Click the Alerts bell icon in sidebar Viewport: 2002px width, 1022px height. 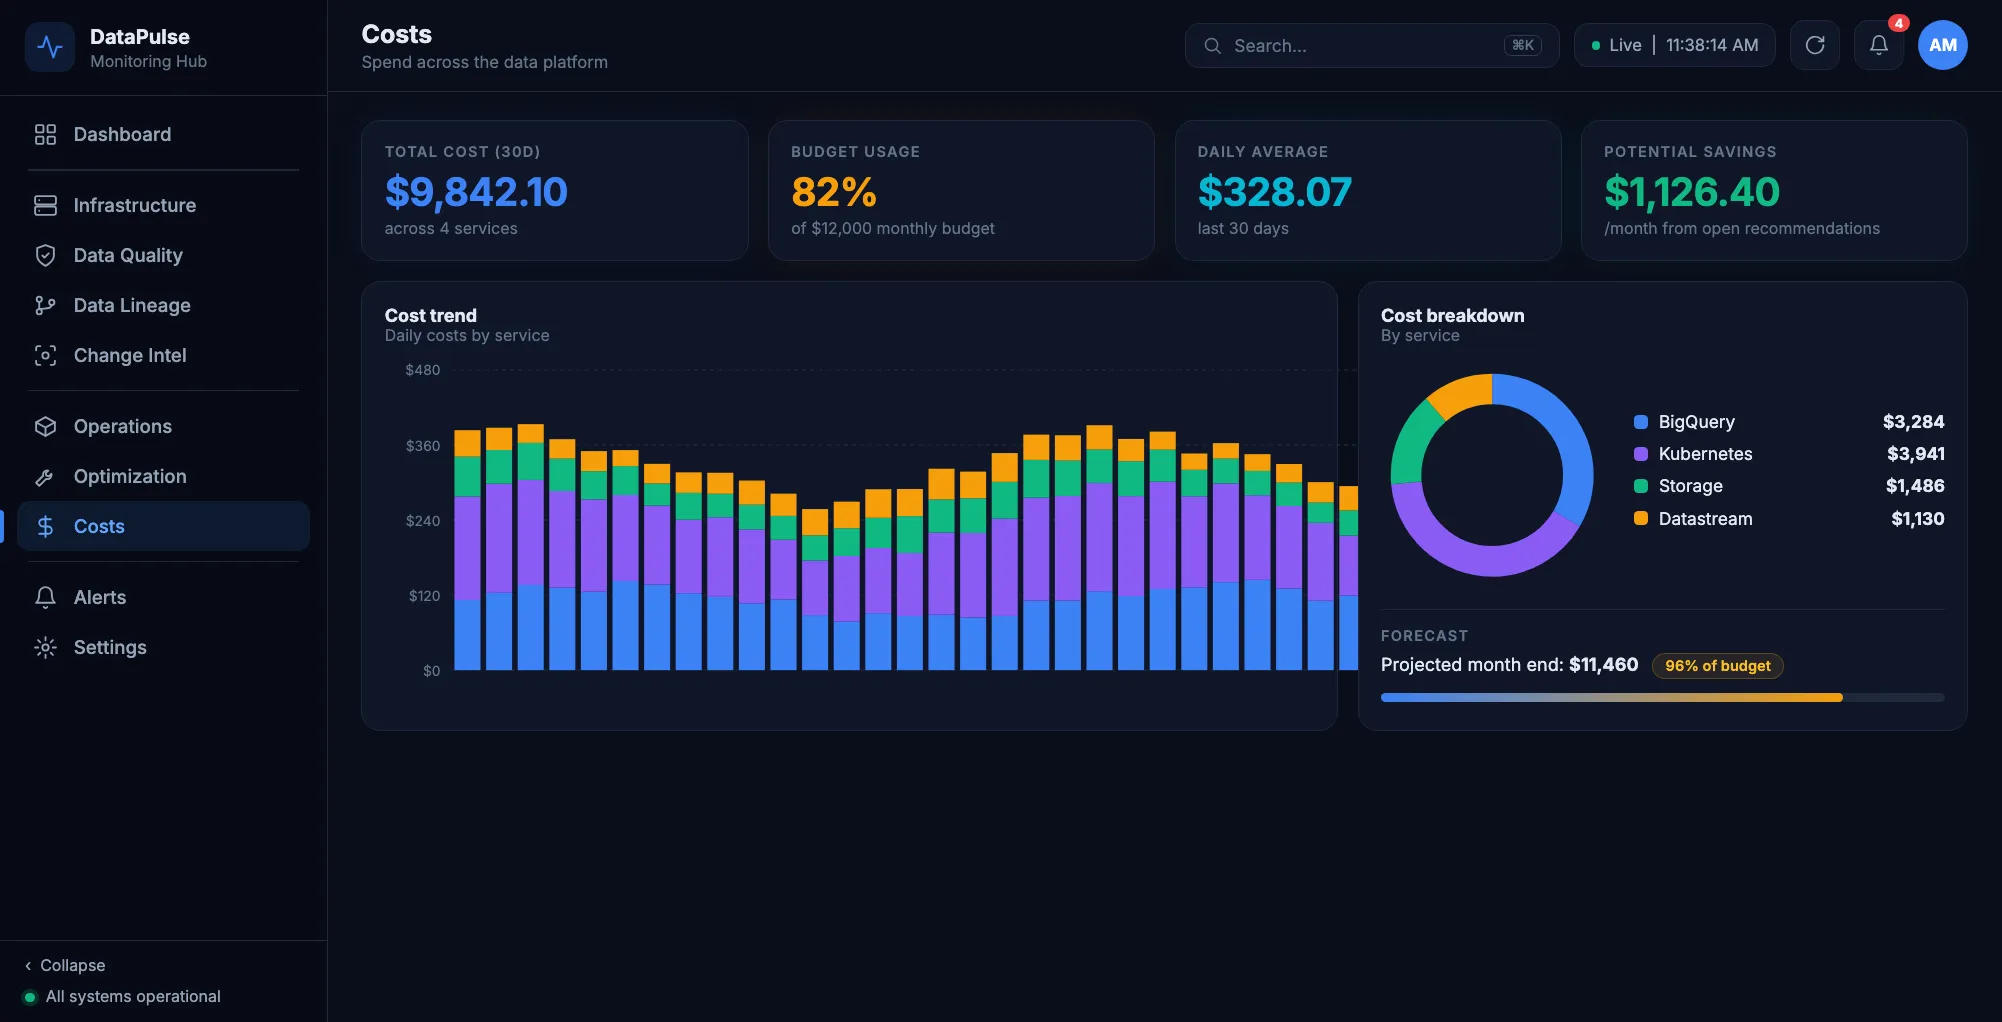coord(45,597)
